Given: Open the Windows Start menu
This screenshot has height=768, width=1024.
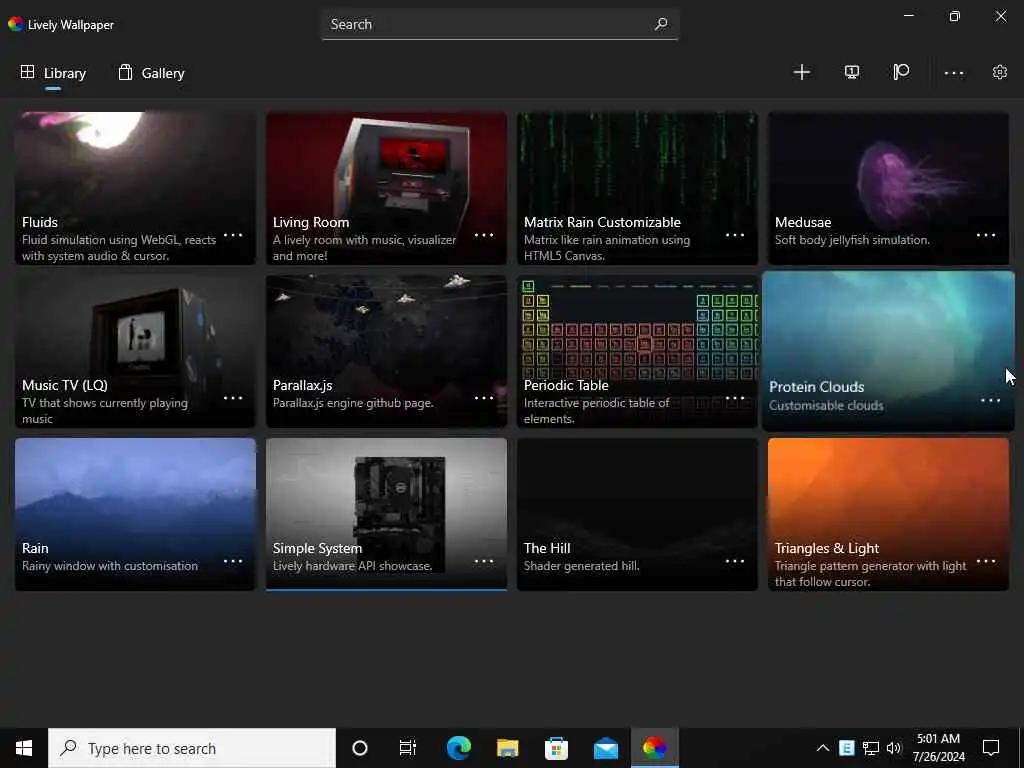Looking at the screenshot, I should click(24, 748).
